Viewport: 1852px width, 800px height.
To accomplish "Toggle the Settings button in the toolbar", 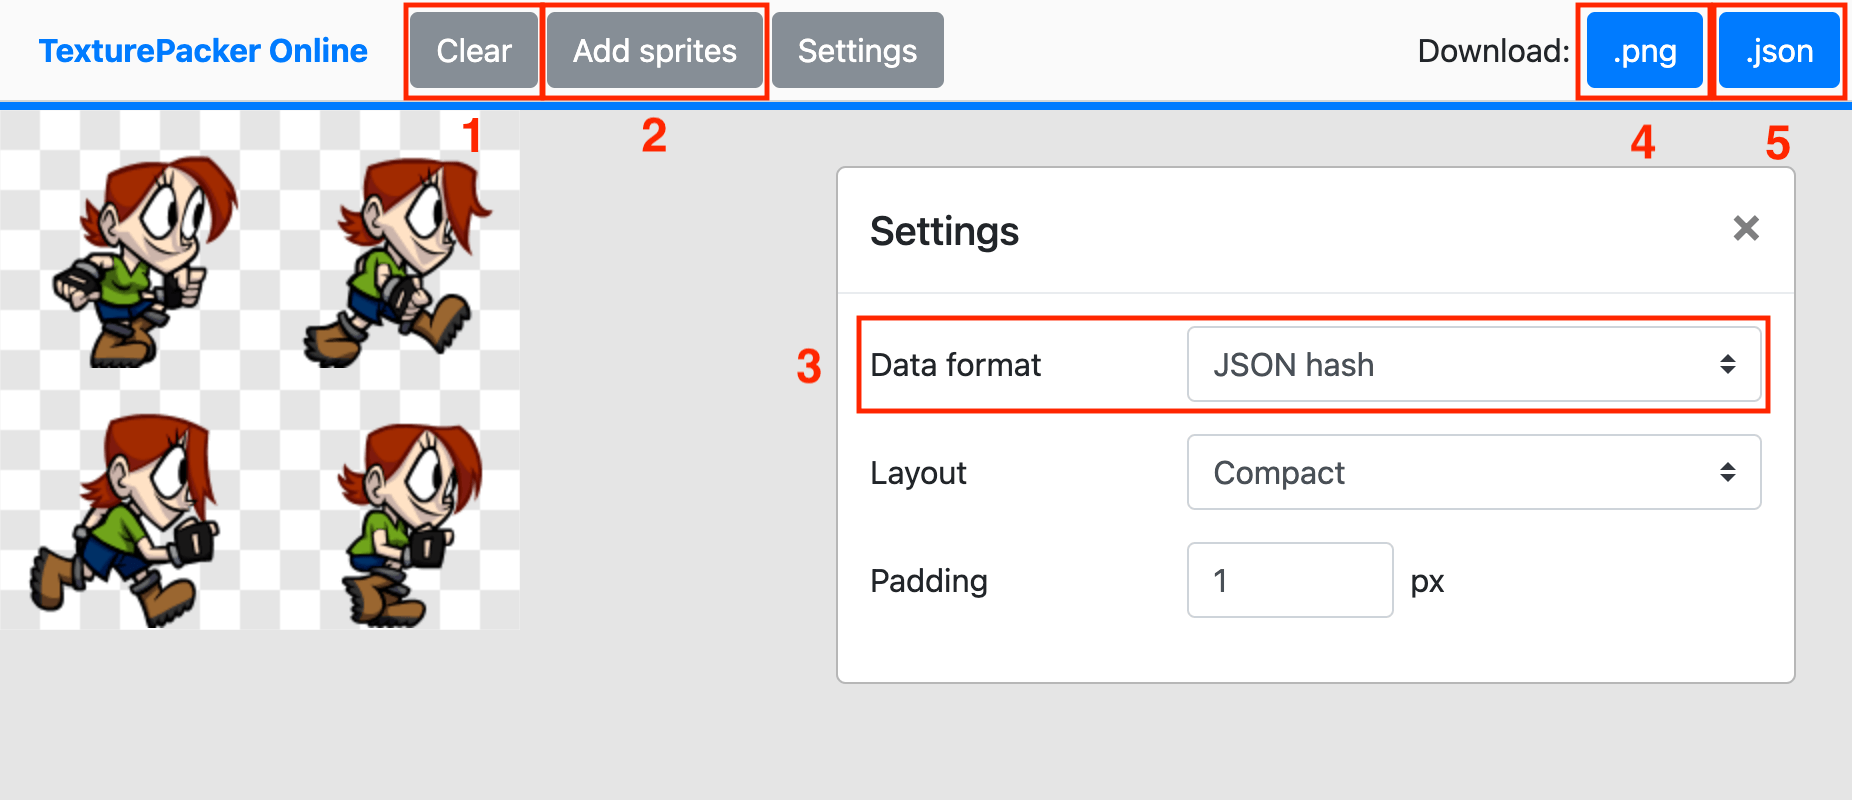I will pos(857,51).
